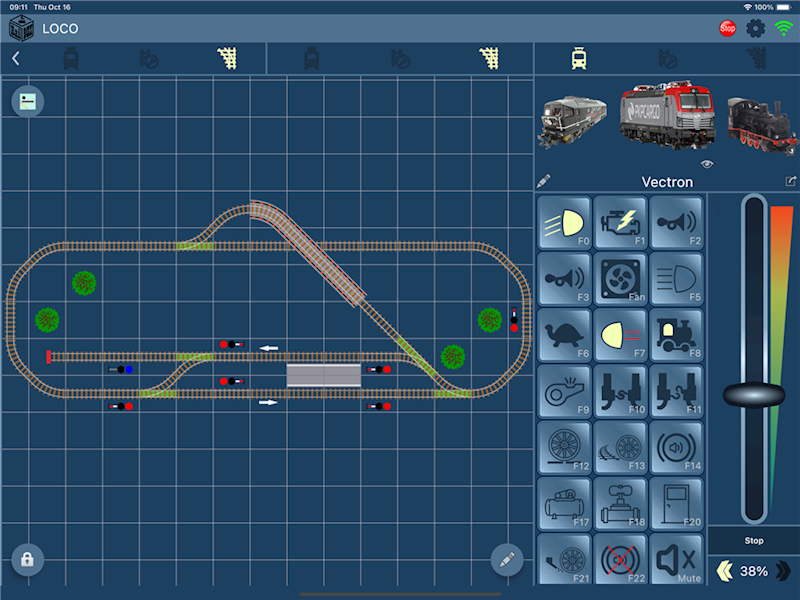Enable F6 turtle slow-speed mode
Viewport: 800px width, 600px height.
pos(564,333)
